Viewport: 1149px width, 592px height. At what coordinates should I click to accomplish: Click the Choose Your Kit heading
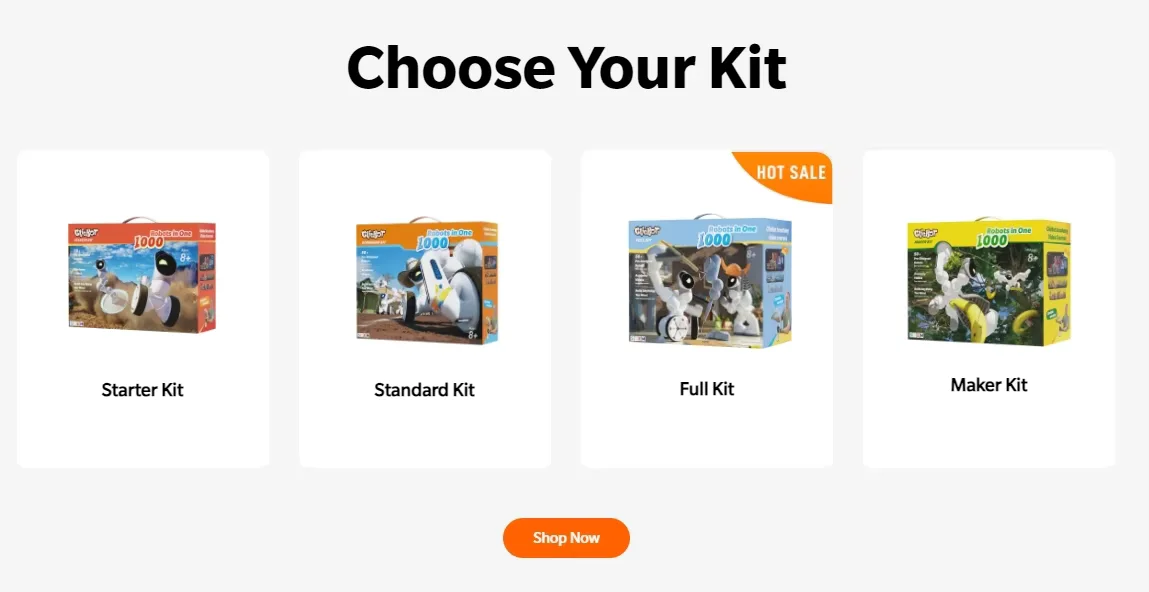click(x=566, y=67)
